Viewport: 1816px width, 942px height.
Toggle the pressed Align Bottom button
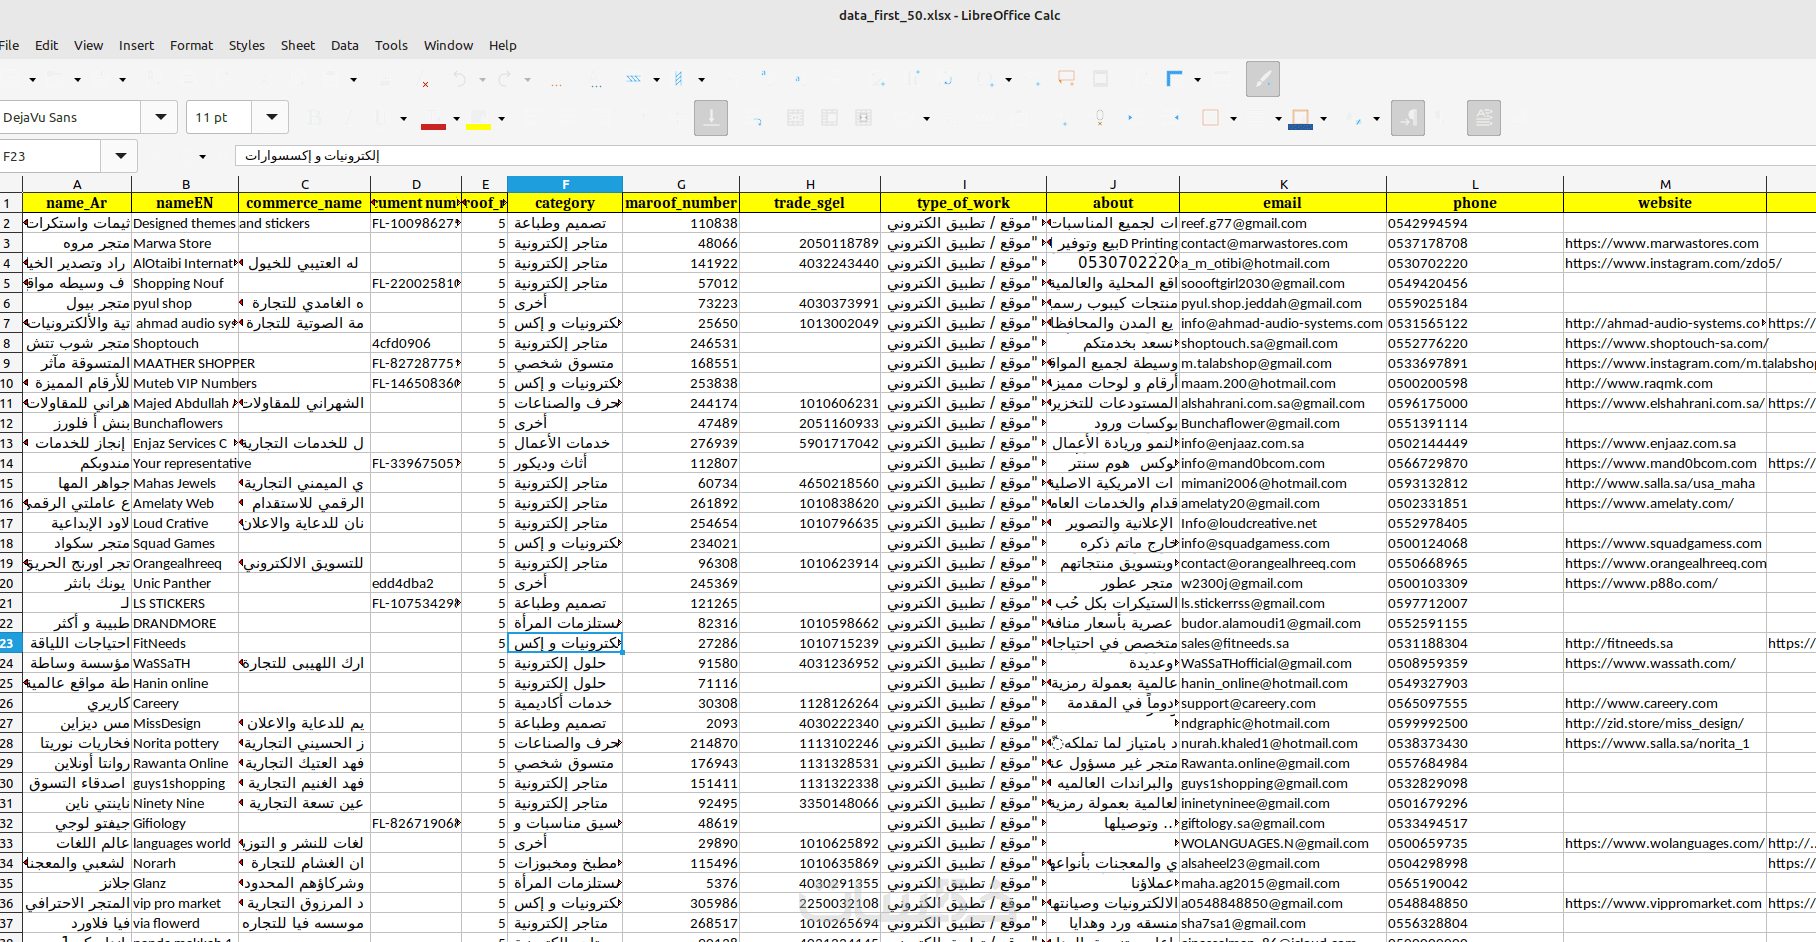pos(711,118)
